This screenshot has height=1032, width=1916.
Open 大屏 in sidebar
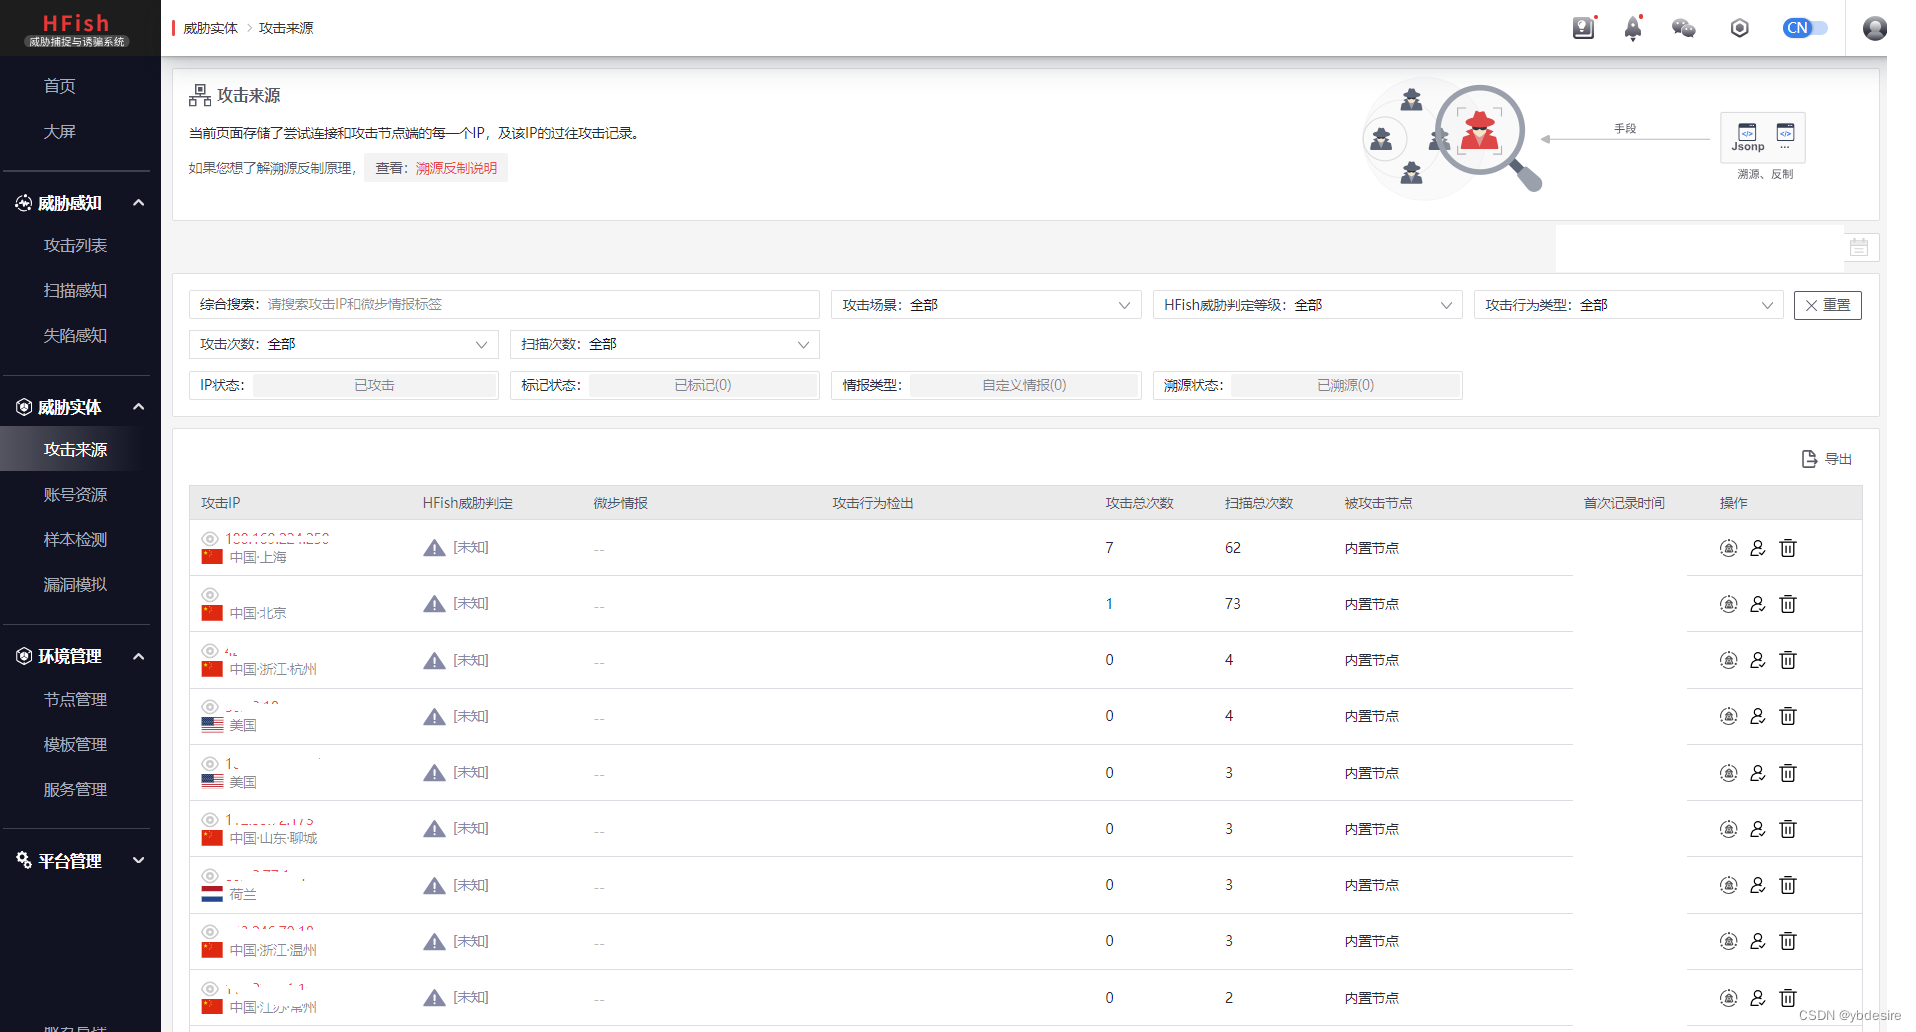point(59,131)
